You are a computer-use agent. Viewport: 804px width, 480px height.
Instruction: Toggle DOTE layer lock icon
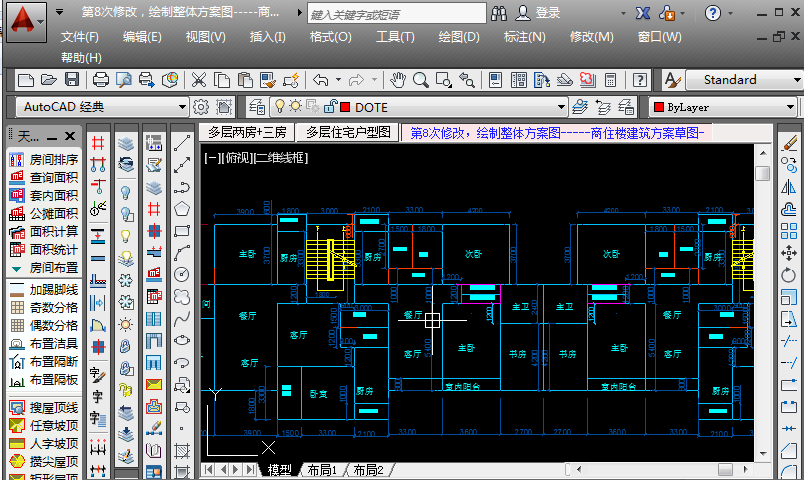pos(328,107)
